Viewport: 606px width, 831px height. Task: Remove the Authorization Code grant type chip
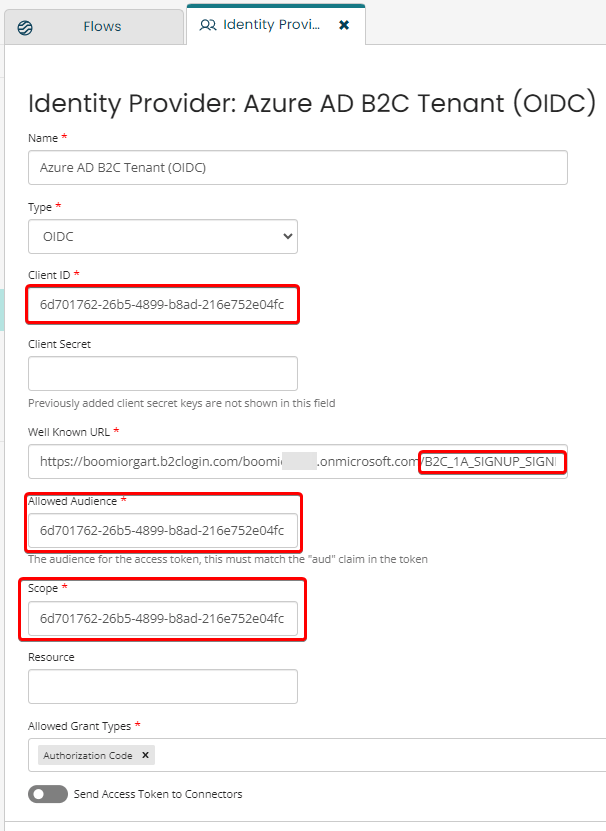(145, 755)
